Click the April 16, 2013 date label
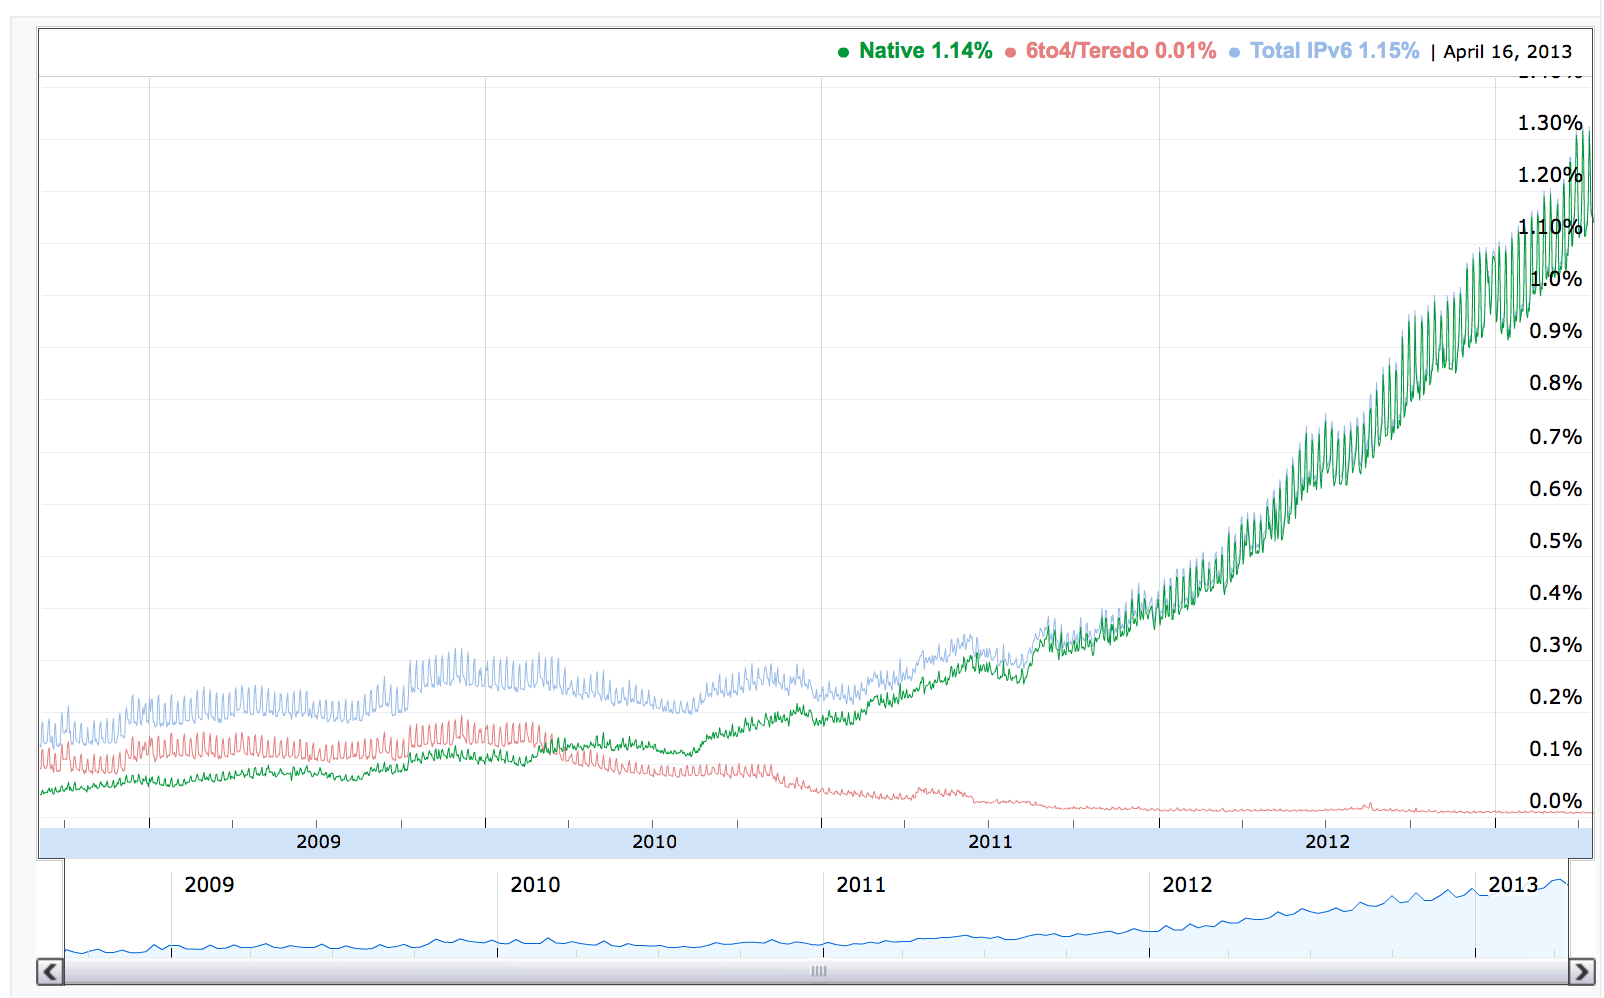 (1507, 52)
